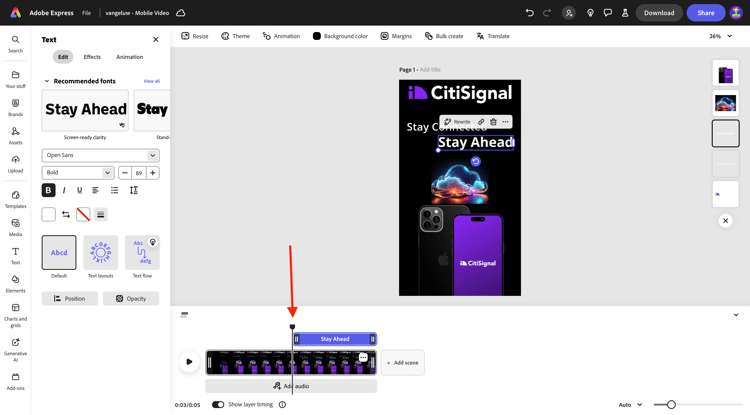Open the Open Sans font dropdown

100,155
